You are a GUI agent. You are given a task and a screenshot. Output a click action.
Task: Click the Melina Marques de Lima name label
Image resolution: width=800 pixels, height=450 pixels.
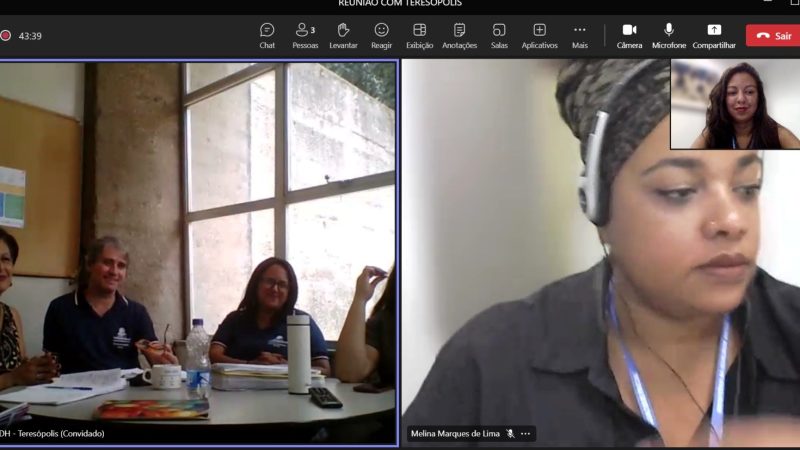(x=454, y=434)
